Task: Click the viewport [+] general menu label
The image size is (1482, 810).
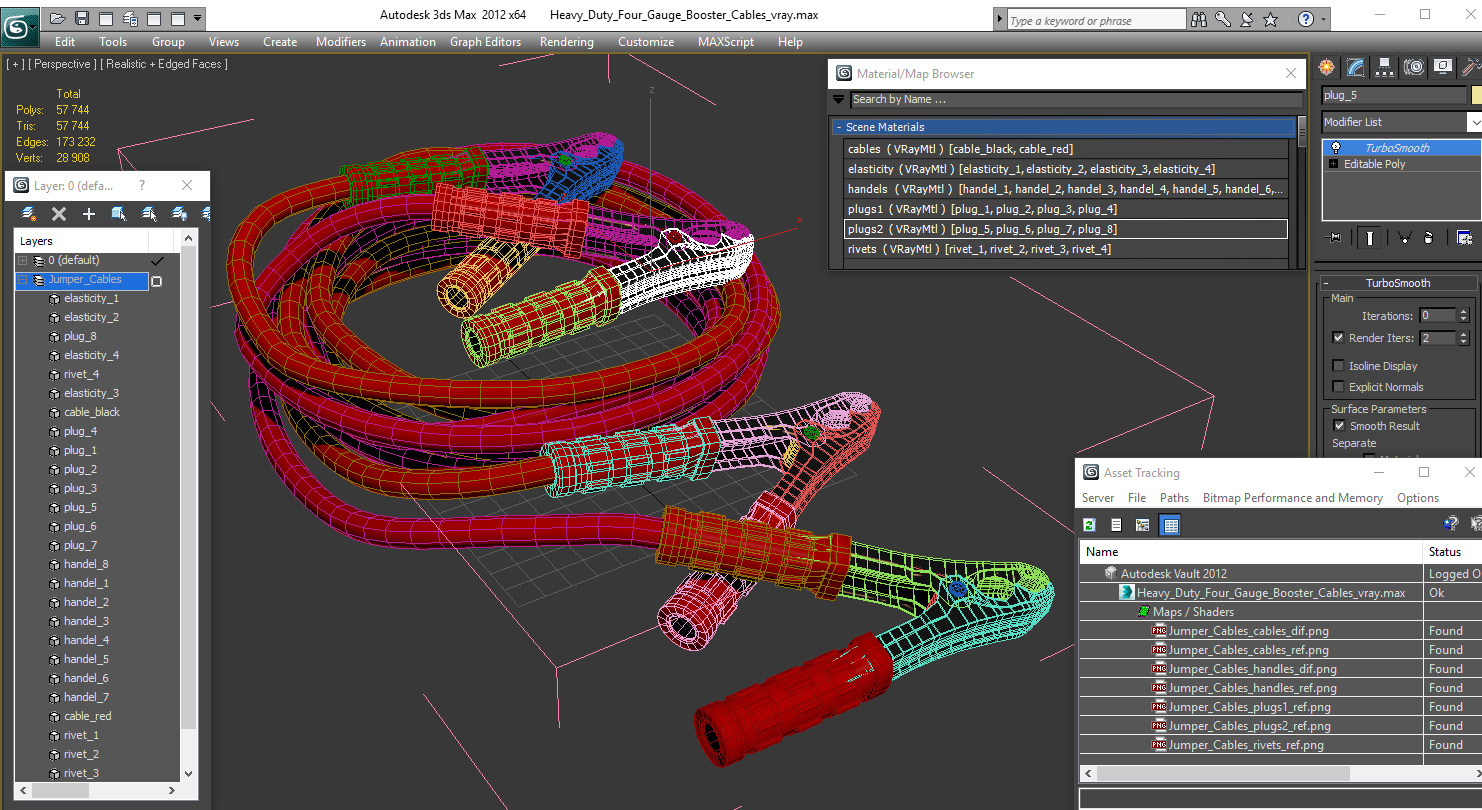Action: [x=16, y=64]
